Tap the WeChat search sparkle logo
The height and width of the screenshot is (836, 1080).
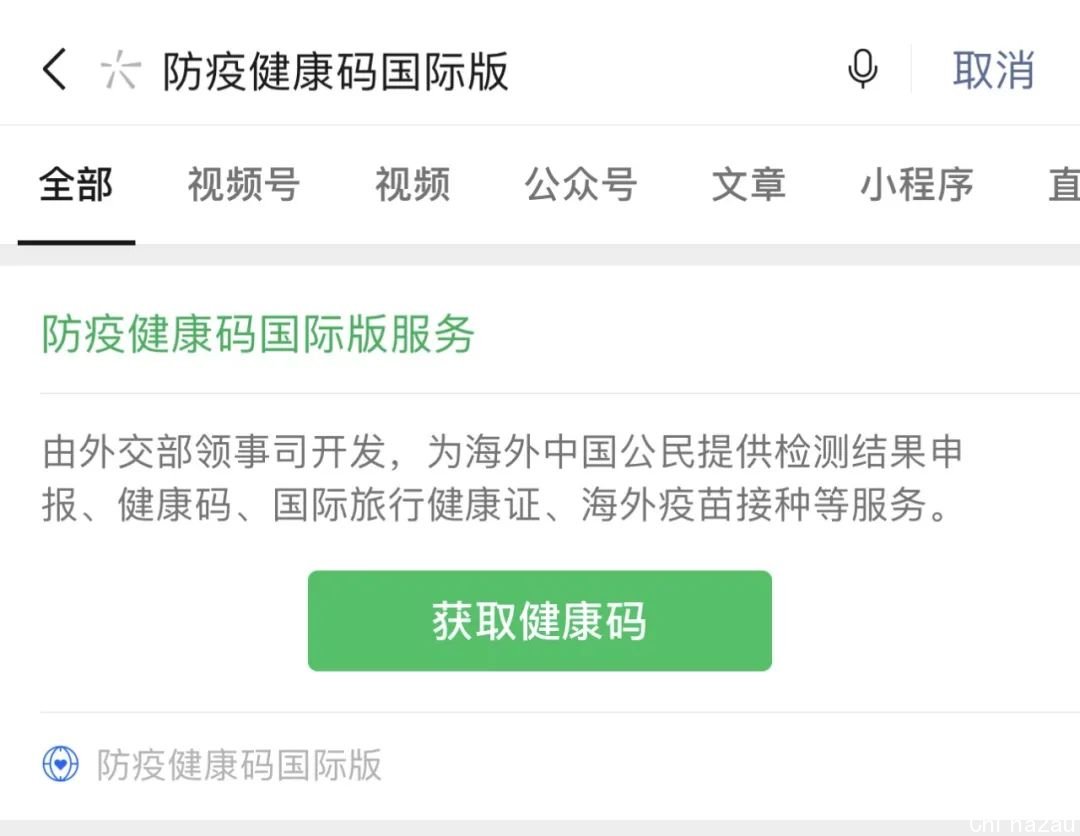coord(121,70)
